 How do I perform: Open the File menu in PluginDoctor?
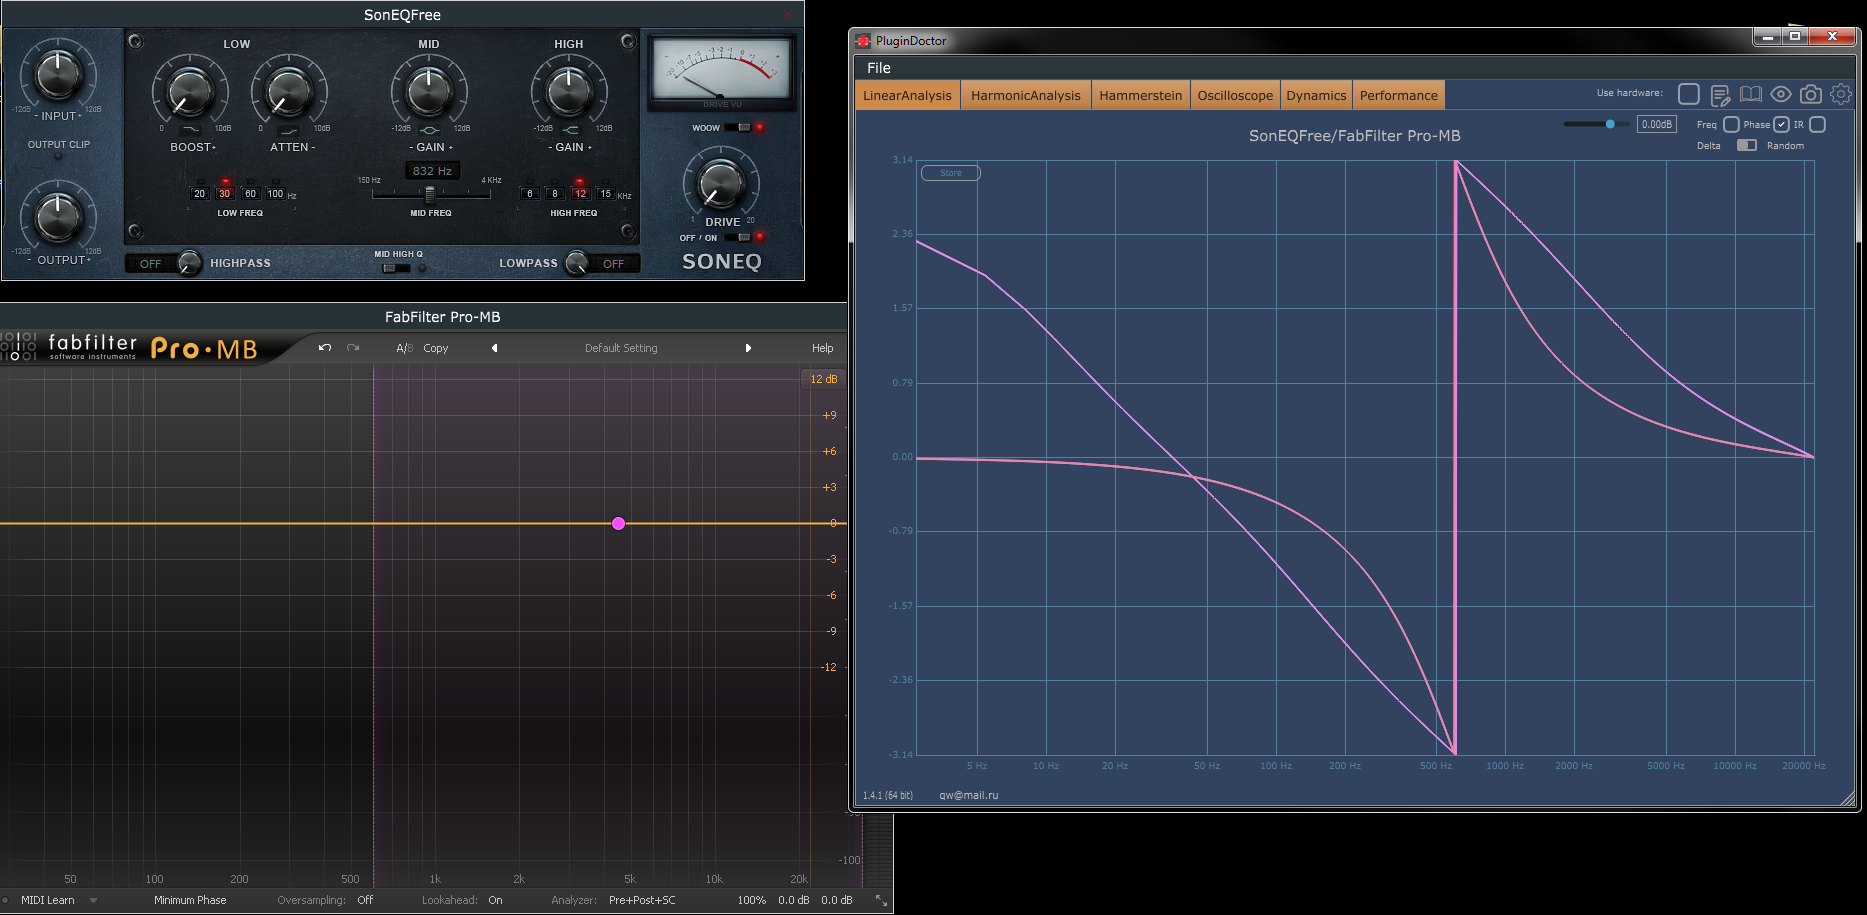tap(879, 68)
